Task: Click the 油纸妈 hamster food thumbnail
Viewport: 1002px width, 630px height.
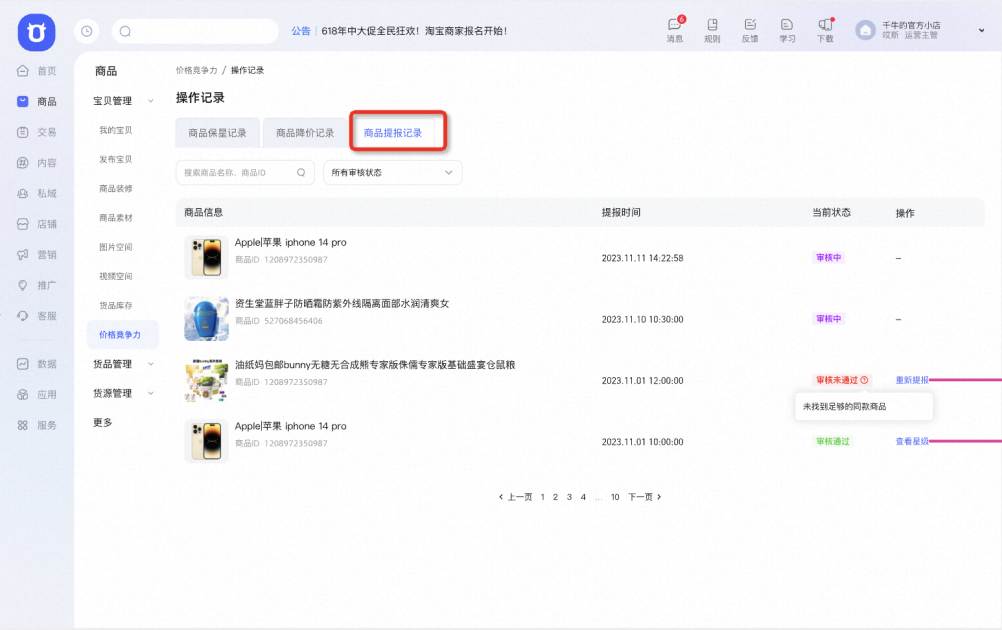Action: (206, 380)
